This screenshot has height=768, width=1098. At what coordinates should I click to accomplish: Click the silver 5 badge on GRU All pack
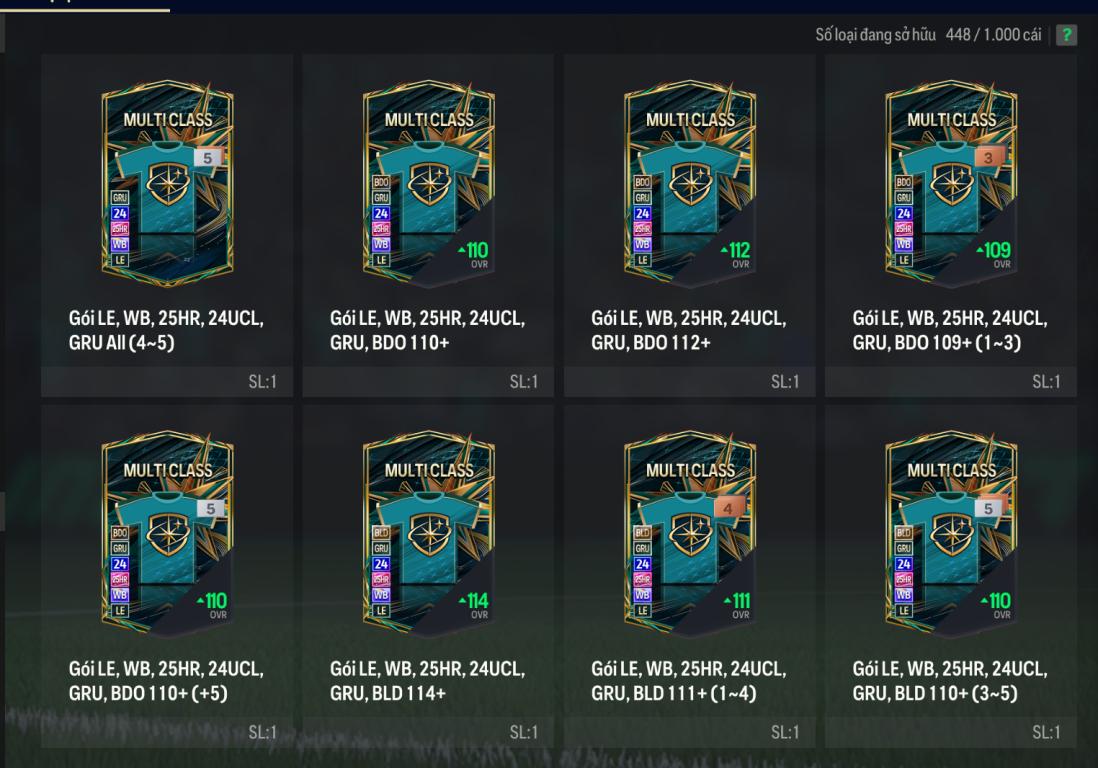pyautogui.click(x=207, y=158)
